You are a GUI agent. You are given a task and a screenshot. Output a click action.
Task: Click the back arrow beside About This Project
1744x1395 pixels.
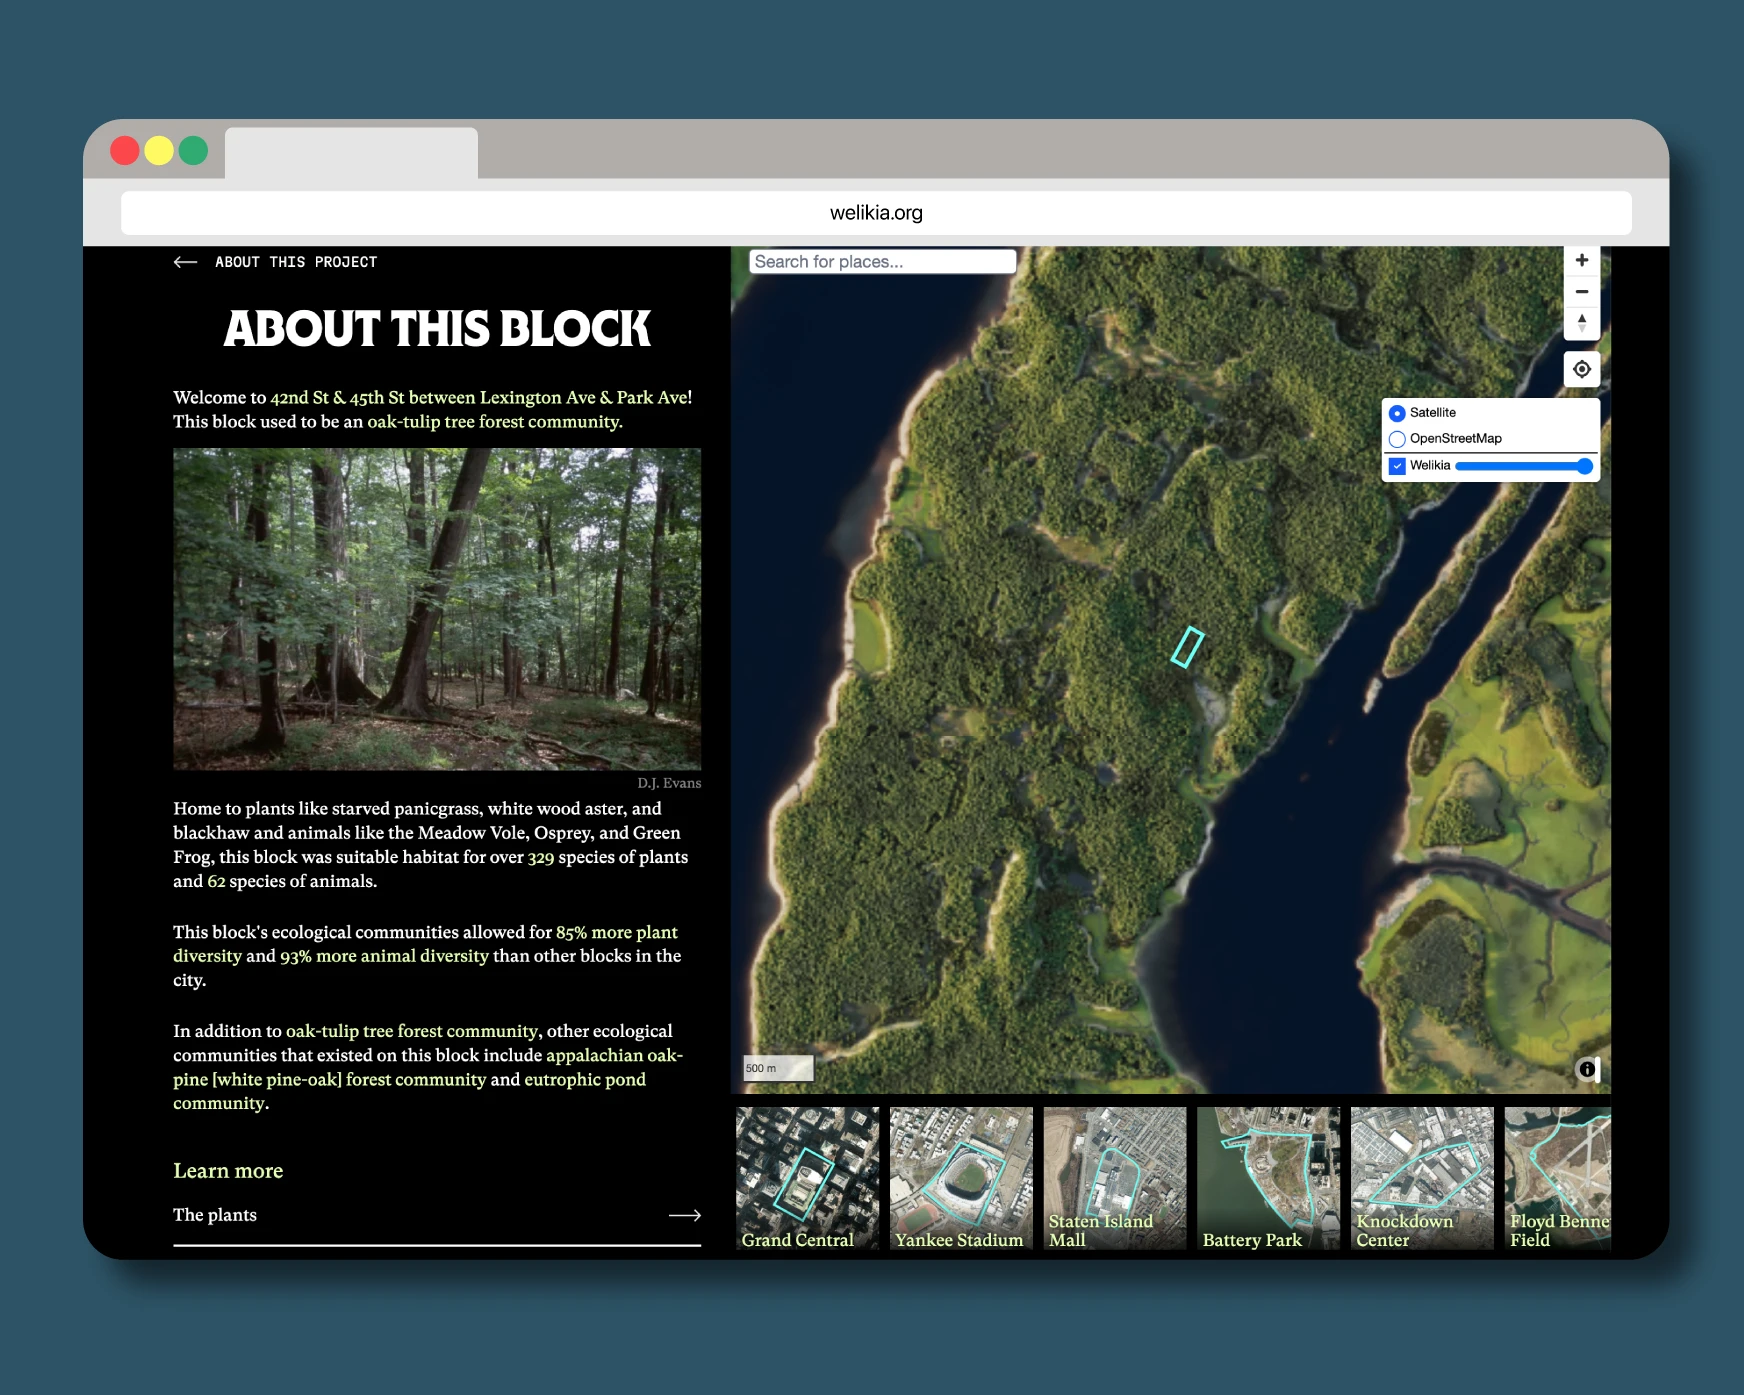(x=185, y=262)
